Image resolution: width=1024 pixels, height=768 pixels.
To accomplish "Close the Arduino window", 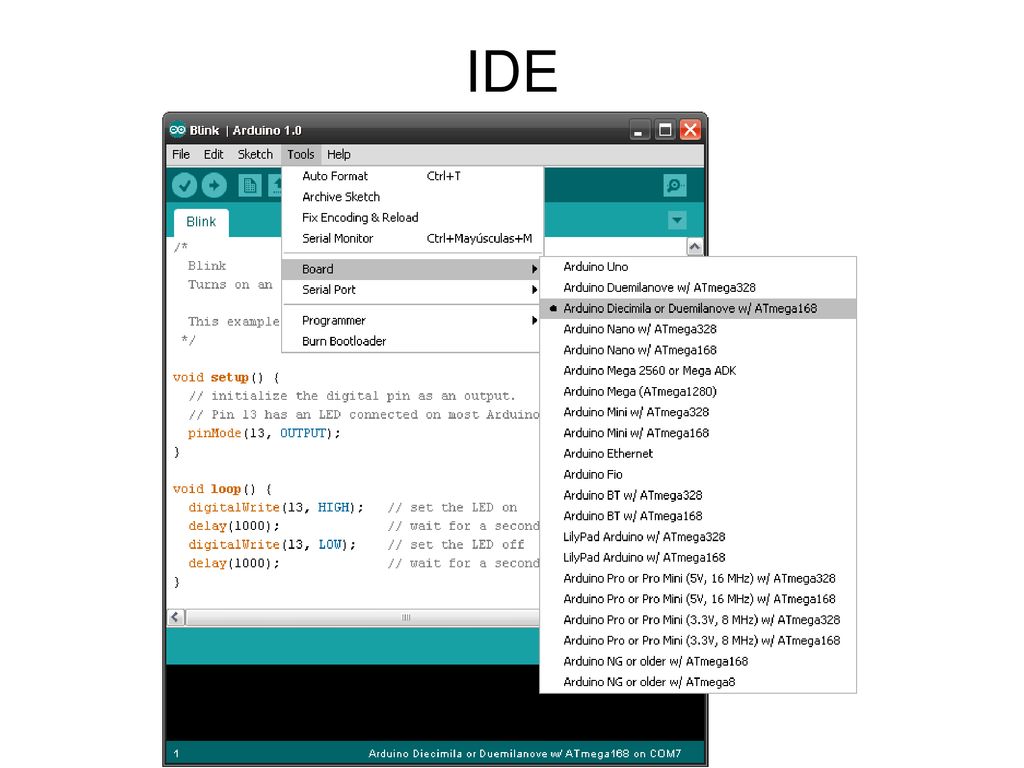I will tap(690, 130).
